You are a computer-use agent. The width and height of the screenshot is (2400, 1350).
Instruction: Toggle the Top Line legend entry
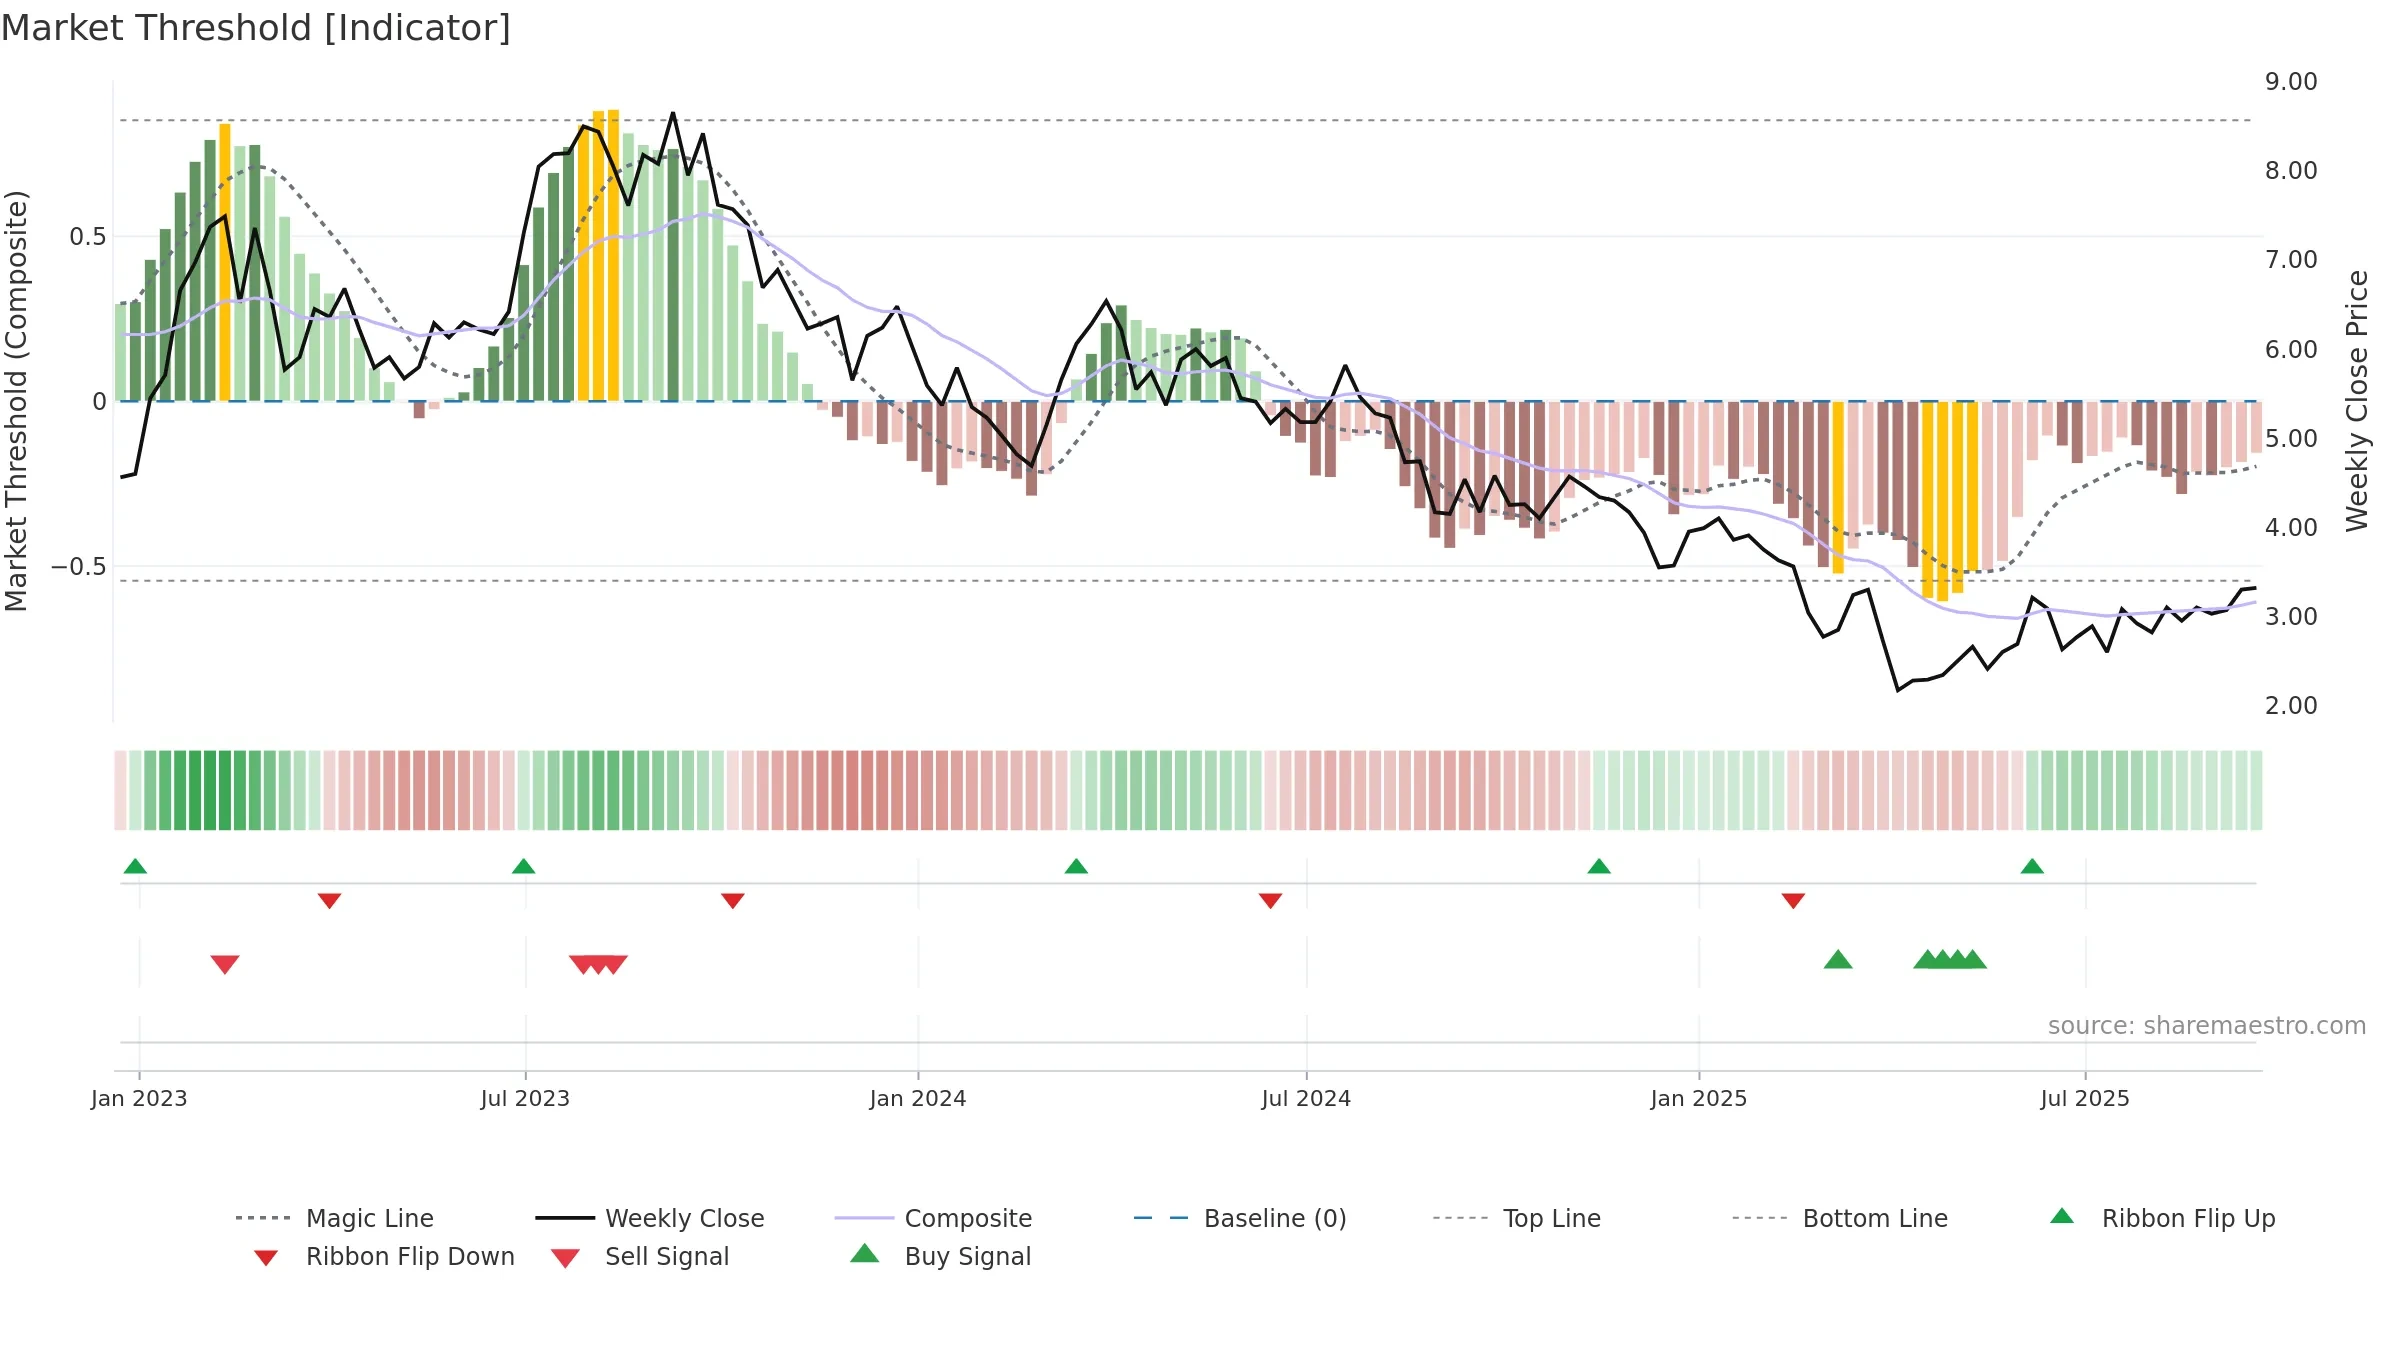click(1516, 1218)
